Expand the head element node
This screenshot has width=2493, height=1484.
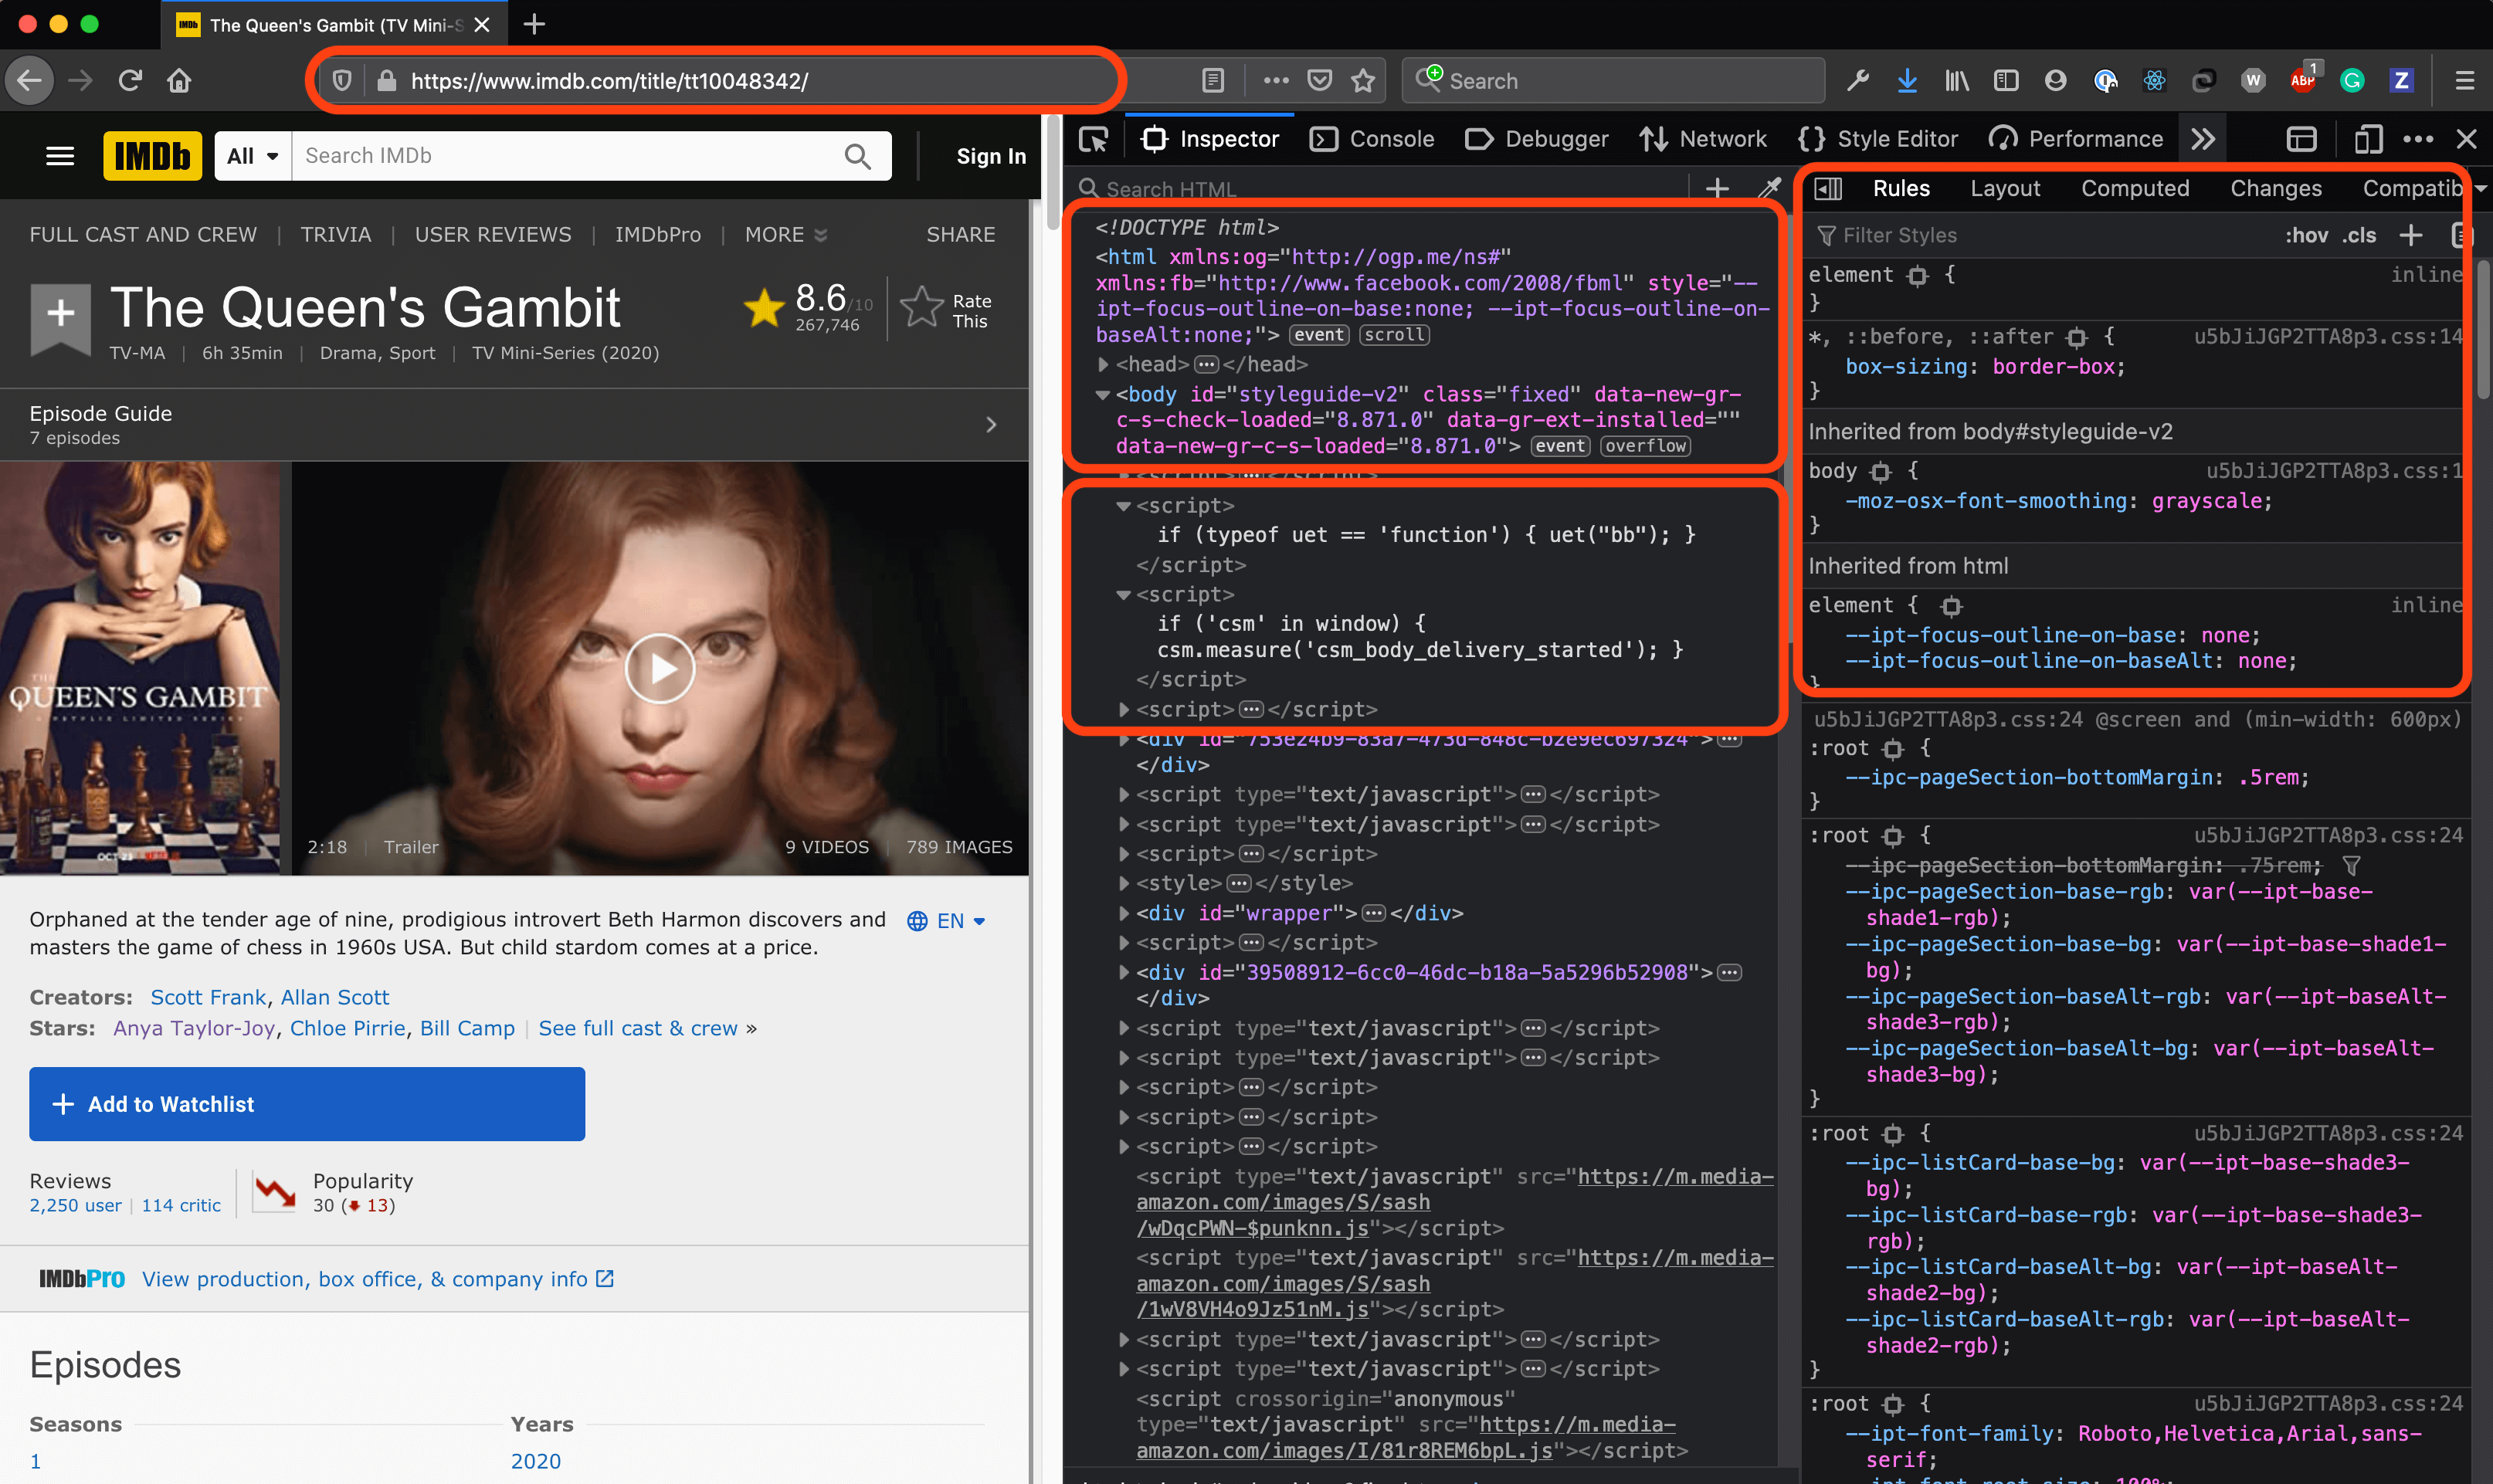point(1102,365)
